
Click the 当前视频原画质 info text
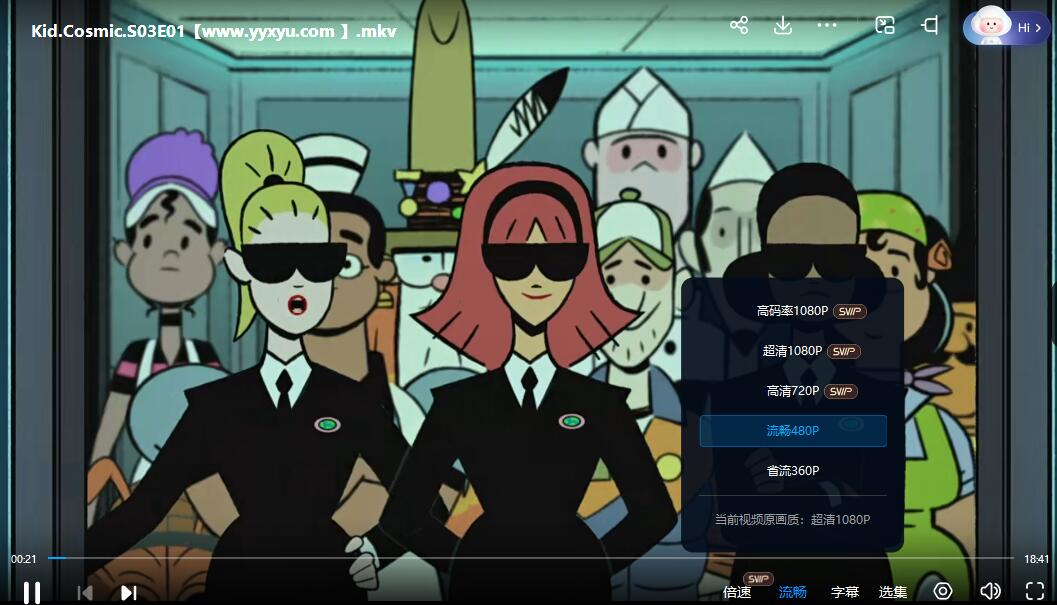coord(793,519)
